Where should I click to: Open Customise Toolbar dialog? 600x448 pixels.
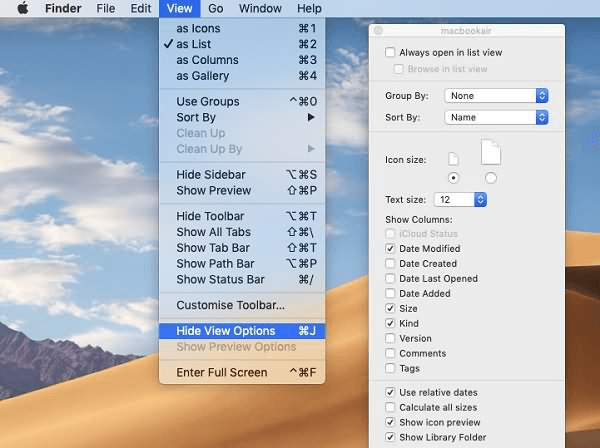pos(242,305)
